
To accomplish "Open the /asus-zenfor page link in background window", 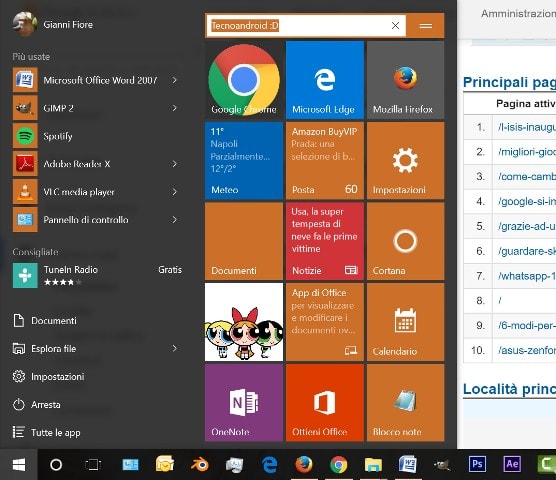I will coord(527,350).
